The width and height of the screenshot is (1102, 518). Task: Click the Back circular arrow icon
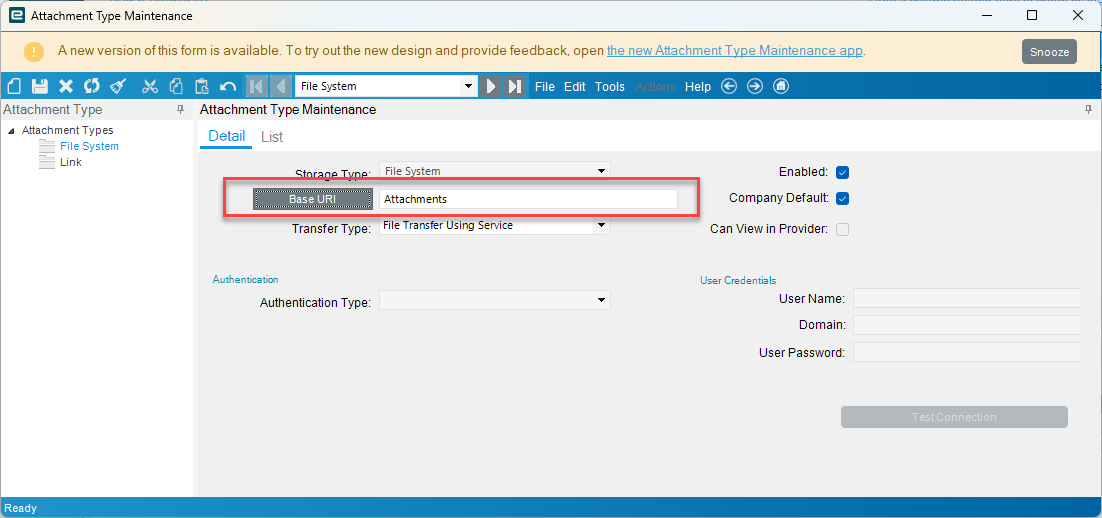coord(730,86)
